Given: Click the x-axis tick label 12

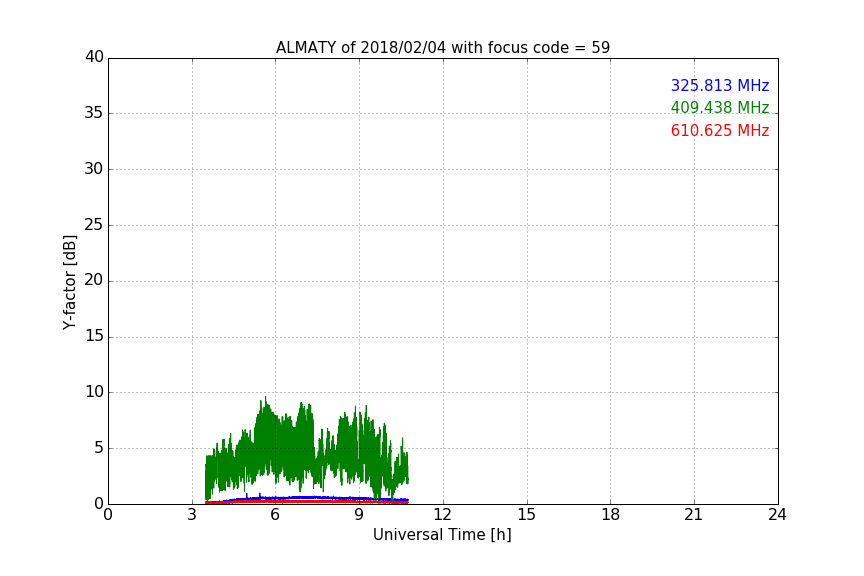Looking at the screenshot, I should pyautogui.click(x=442, y=515).
